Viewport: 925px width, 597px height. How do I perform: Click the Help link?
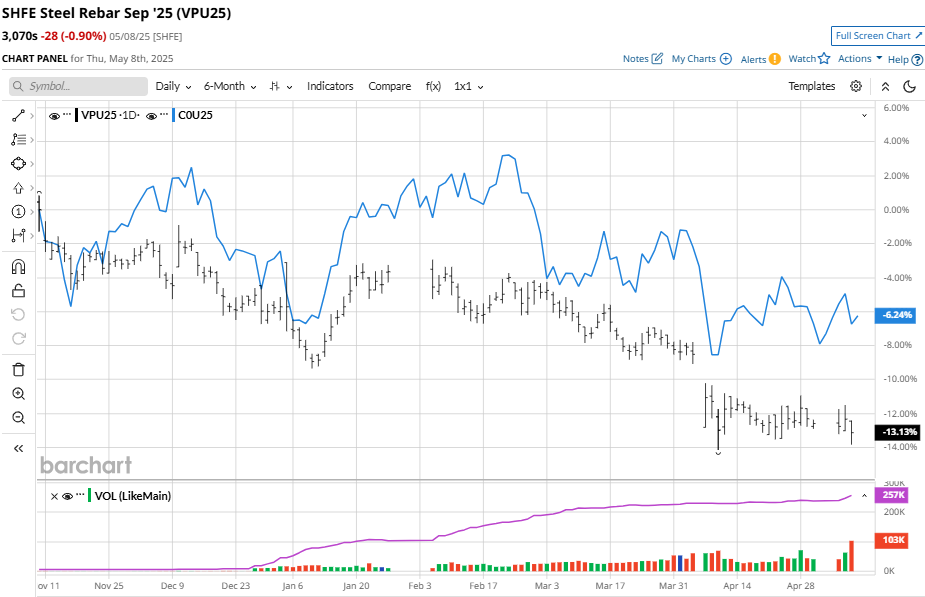898,59
